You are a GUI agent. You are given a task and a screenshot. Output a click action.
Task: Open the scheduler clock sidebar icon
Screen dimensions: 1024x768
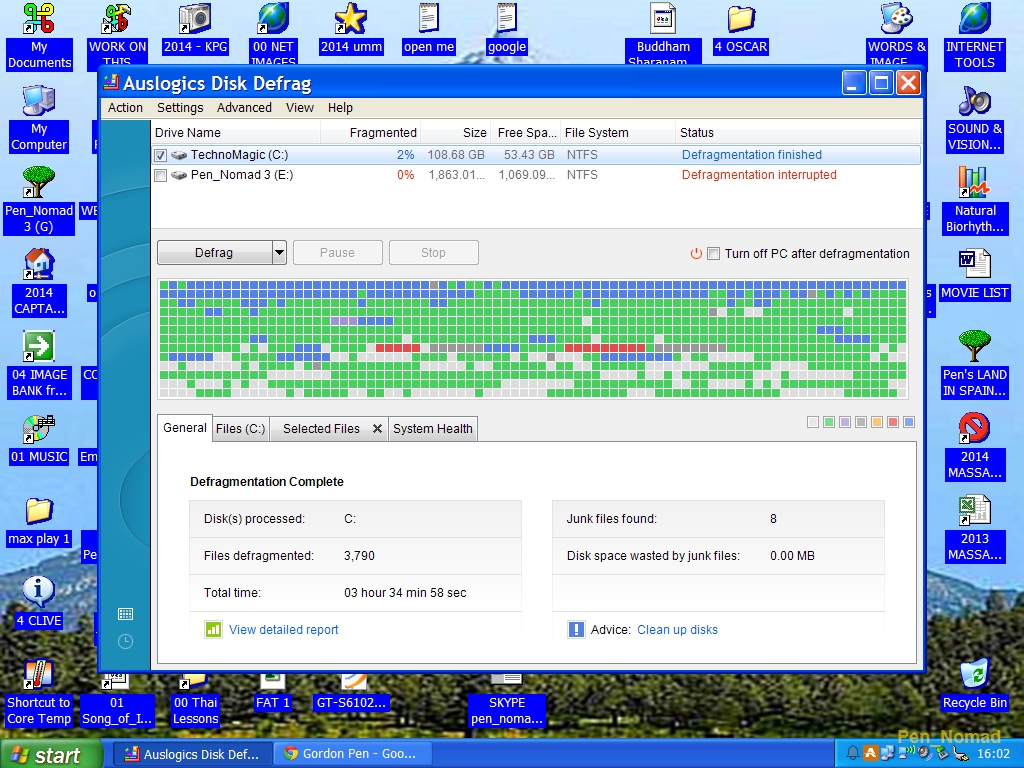(x=125, y=642)
